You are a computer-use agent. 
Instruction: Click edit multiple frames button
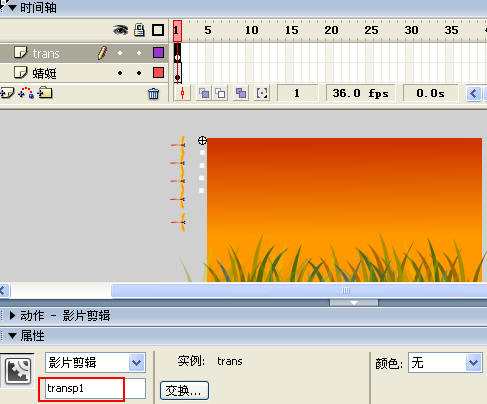(x=241, y=93)
